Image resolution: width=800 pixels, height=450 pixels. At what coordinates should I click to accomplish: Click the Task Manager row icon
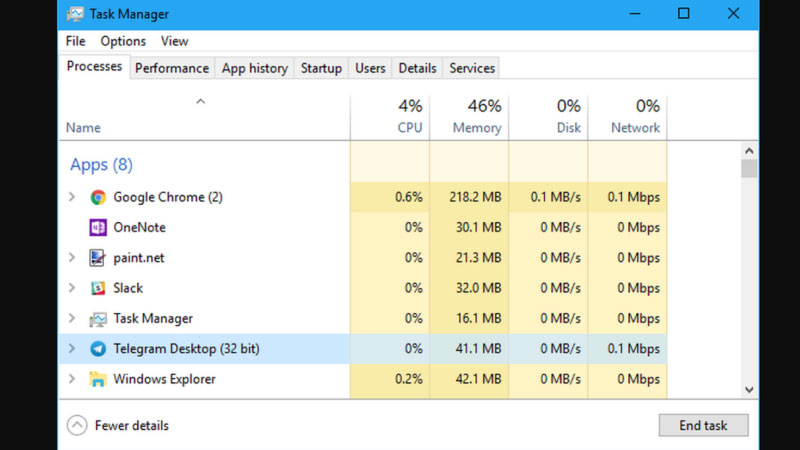coord(98,319)
